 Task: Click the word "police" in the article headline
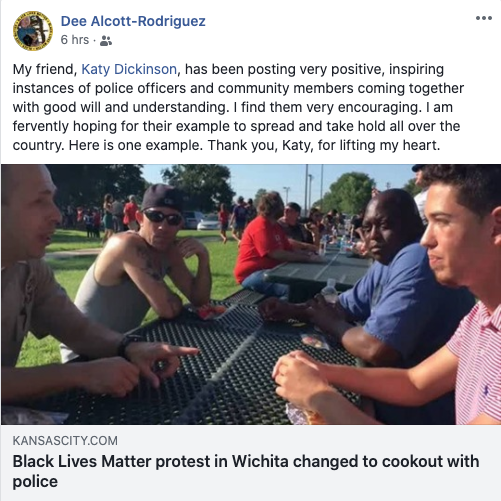click(x=35, y=482)
